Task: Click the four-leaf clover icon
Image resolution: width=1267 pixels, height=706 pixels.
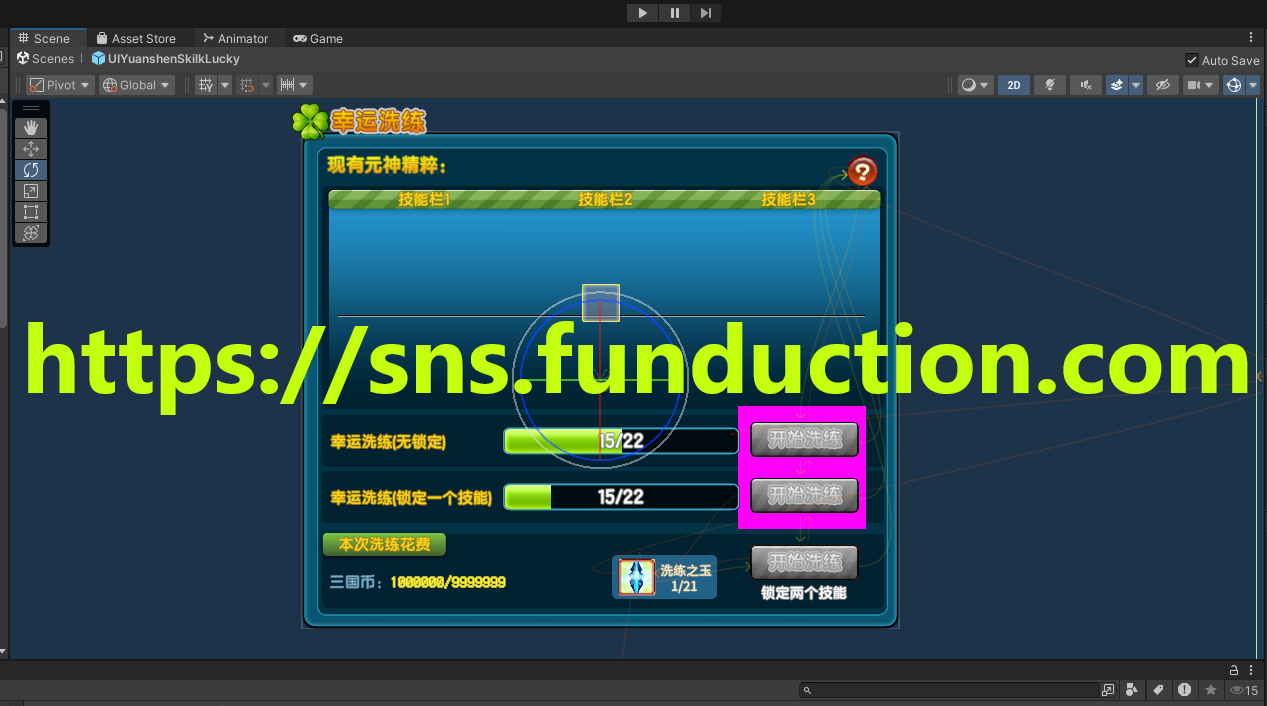Action: pyautogui.click(x=310, y=122)
